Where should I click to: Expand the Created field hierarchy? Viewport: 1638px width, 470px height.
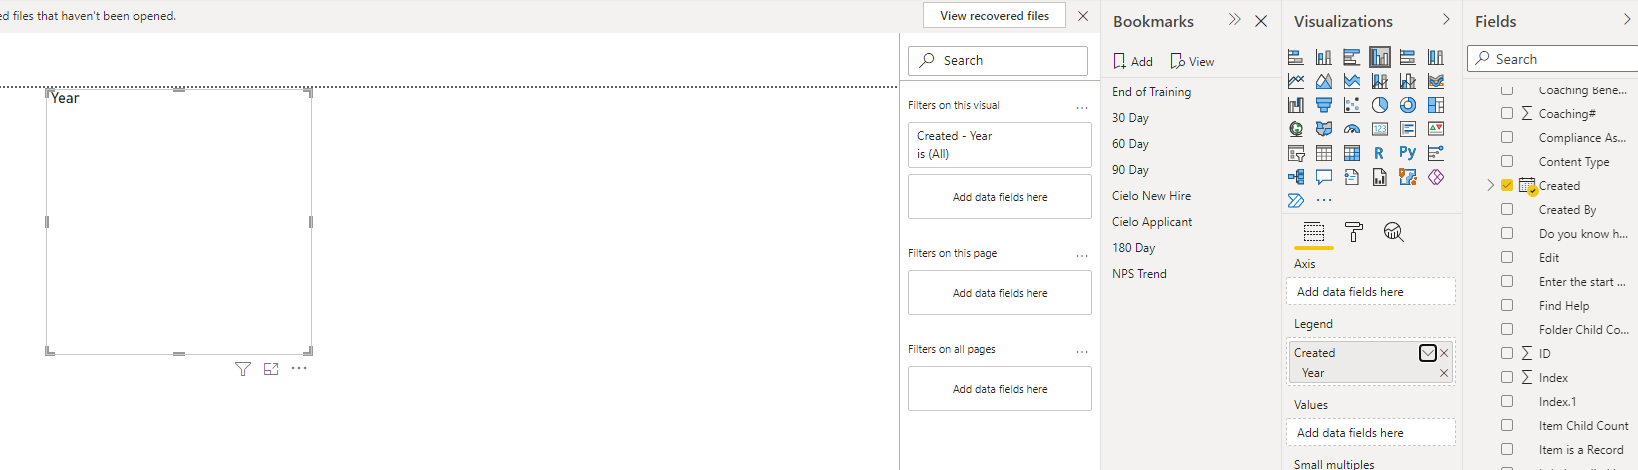pos(1490,185)
